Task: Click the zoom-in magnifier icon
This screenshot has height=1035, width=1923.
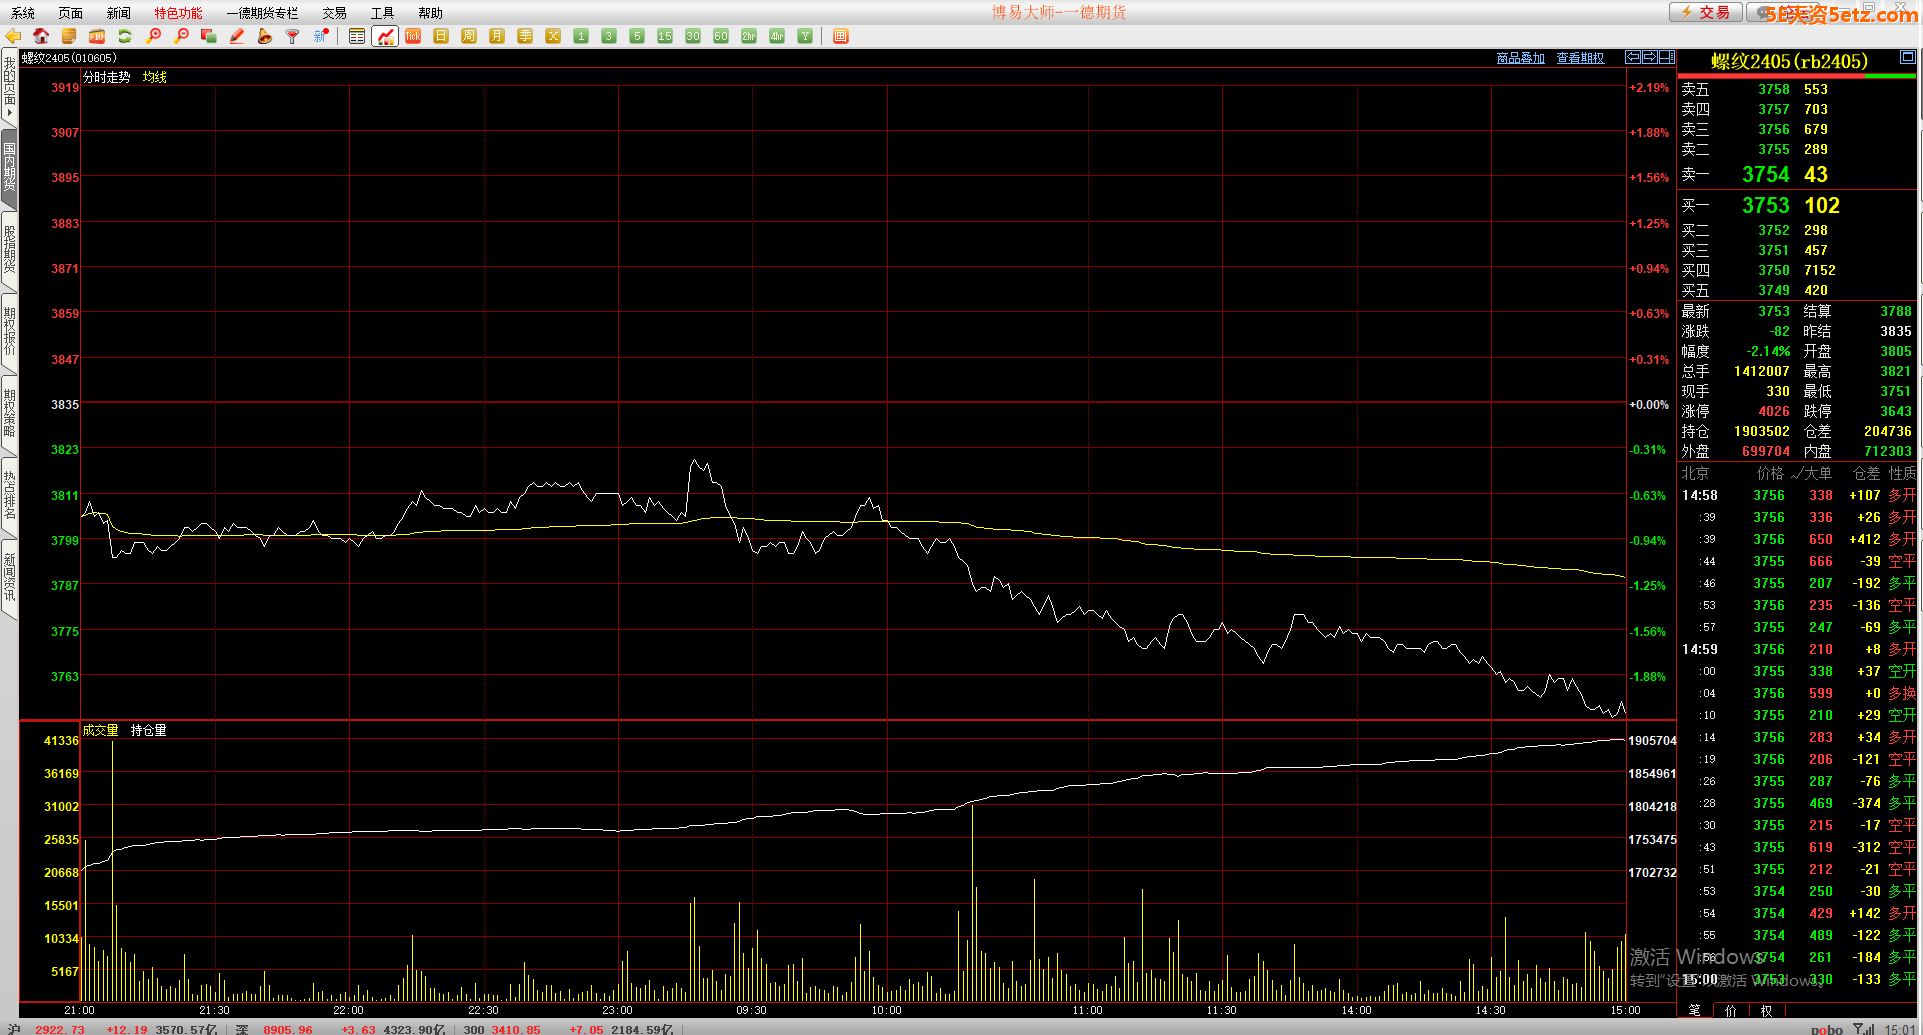Action: (153, 36)
